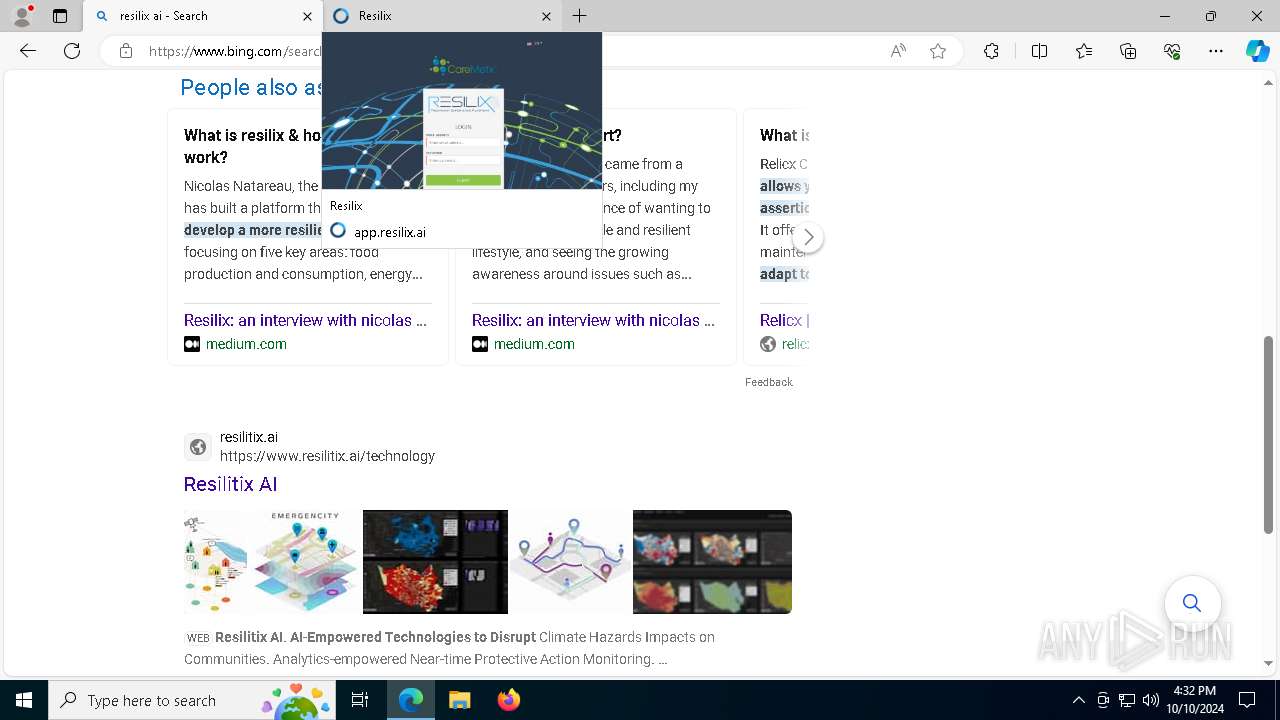Image resolution: width=1280 pixels, height=720 pixels.
Task: Show next People also ask cards
Action: [x=808, y=237]
